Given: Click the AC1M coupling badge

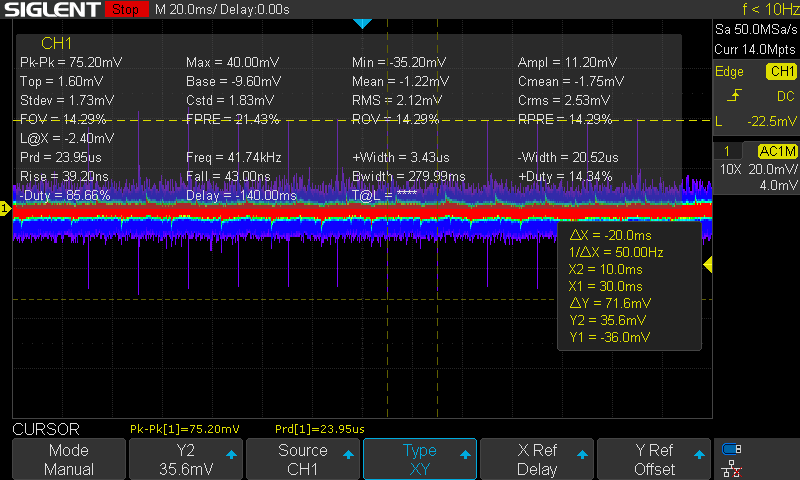Looking at the screenshot, I should pyautogui.click(x=777, y=151).
